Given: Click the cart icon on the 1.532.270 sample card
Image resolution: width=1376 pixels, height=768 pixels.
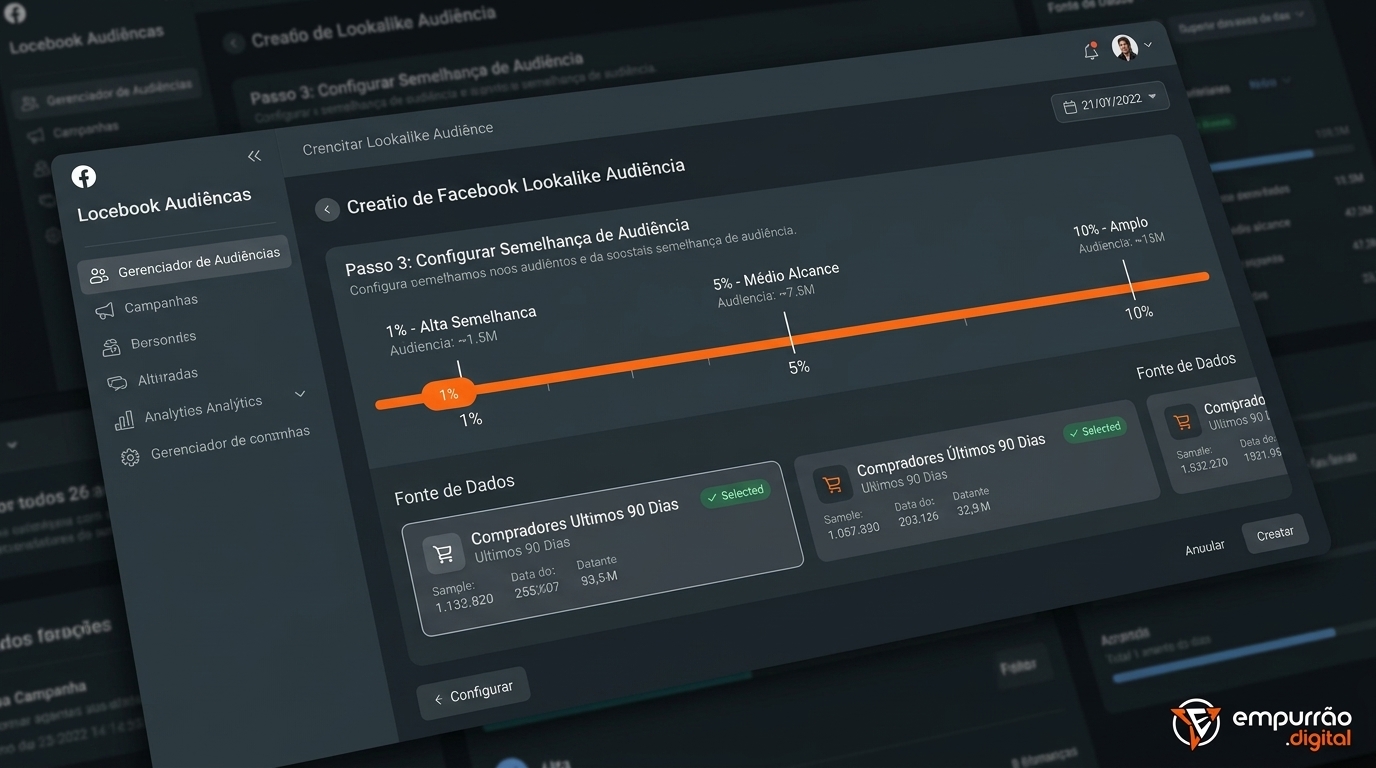Looking at the screenshot, I should click(x=1183, y=421).
